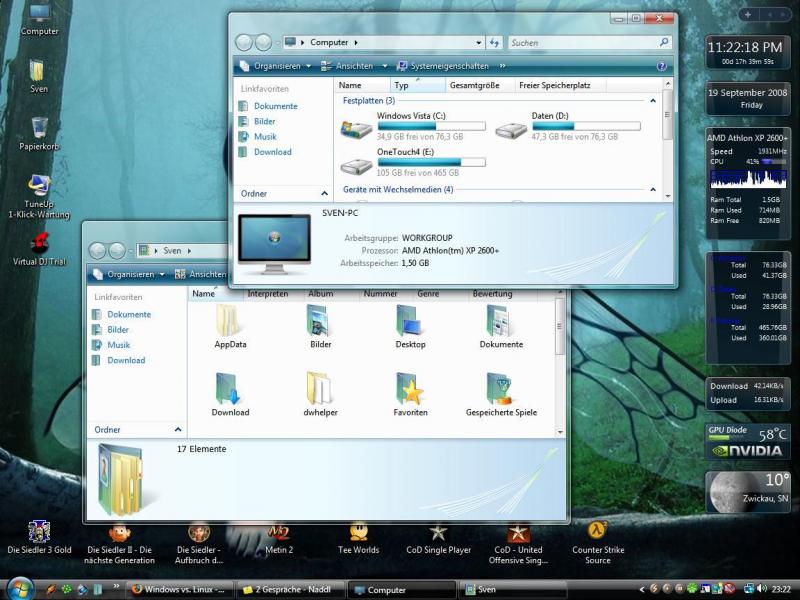
Task: Collapse the Festplatten (3) group
Action: pos(653,101)
